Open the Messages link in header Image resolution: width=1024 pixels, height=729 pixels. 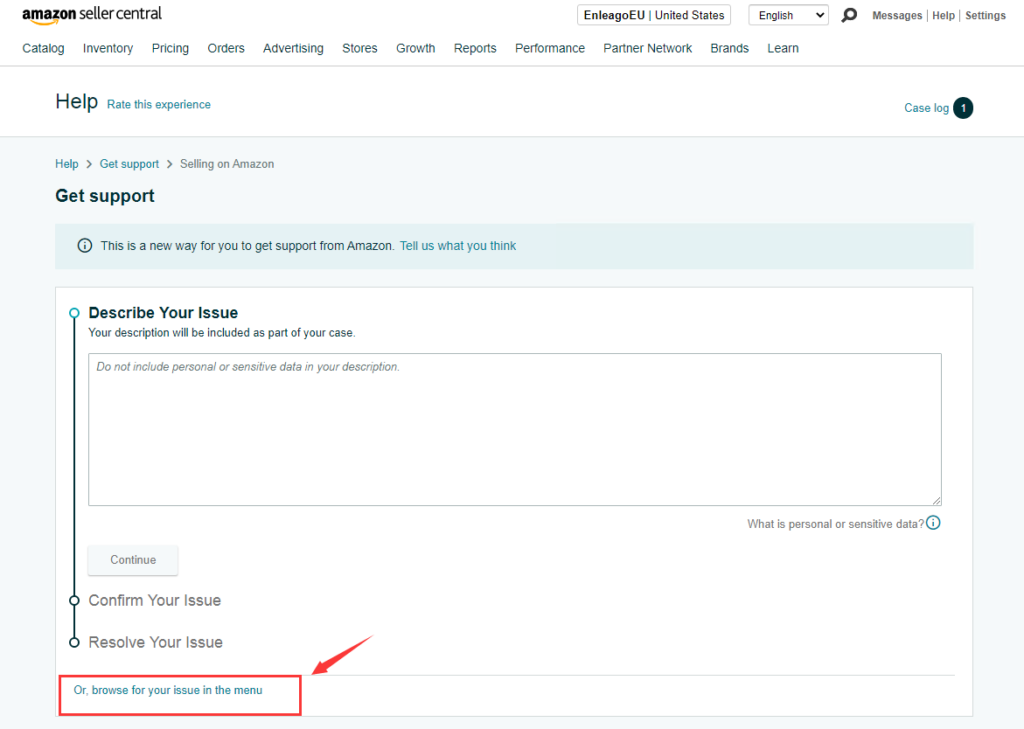point(898,16)
